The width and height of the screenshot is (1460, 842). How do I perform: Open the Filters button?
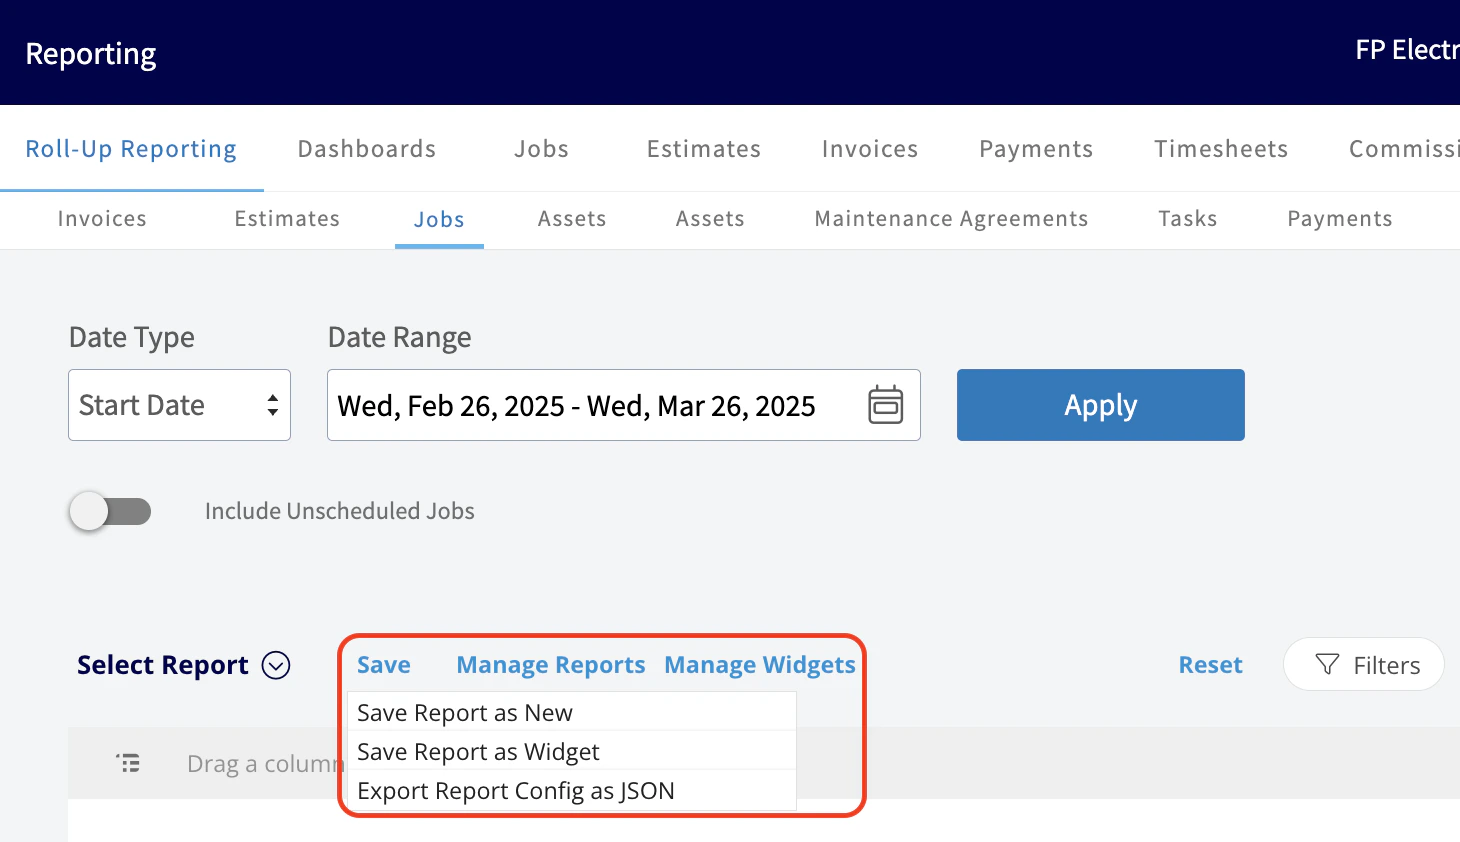coord(1364,665)
